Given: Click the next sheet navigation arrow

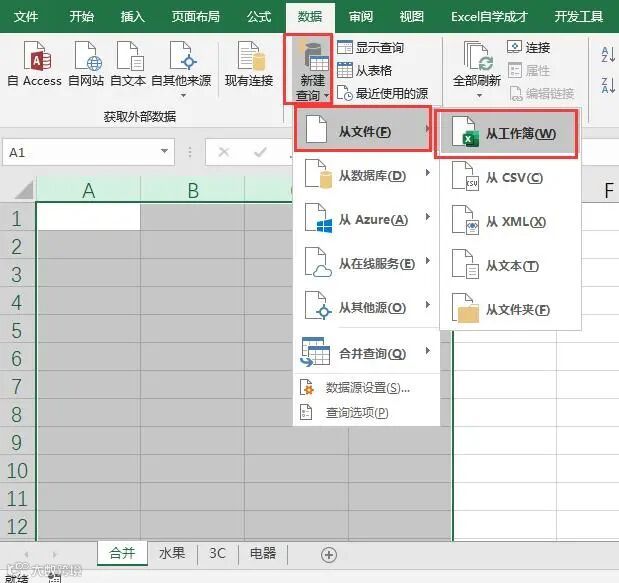Looking at the screenshot, I should [54, 555].
